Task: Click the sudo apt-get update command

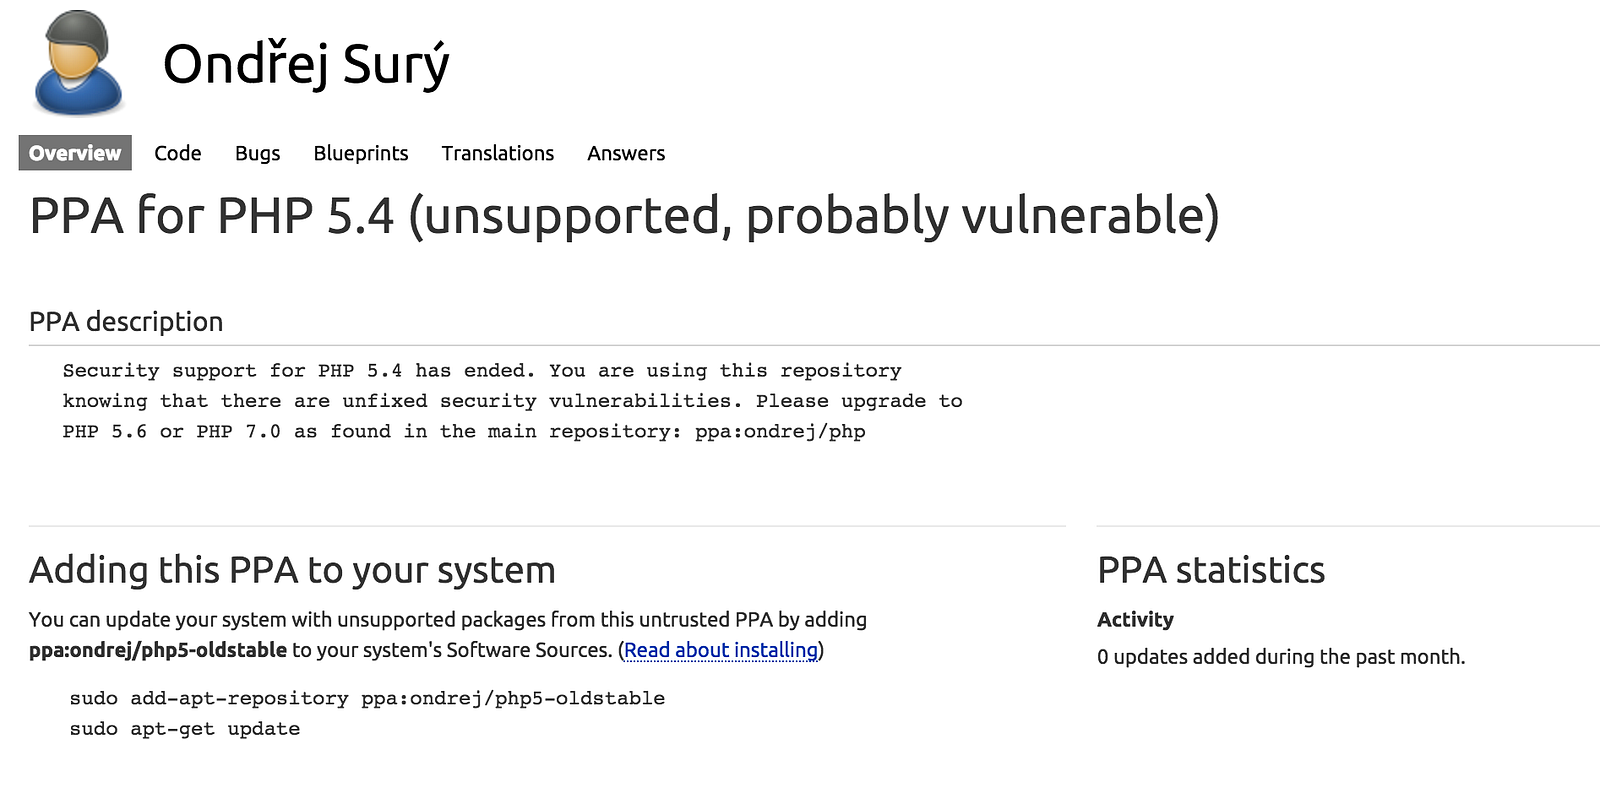Action: 185,729
